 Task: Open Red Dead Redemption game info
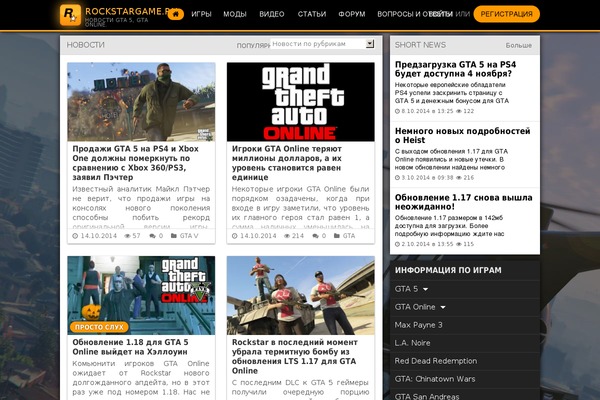435,361
